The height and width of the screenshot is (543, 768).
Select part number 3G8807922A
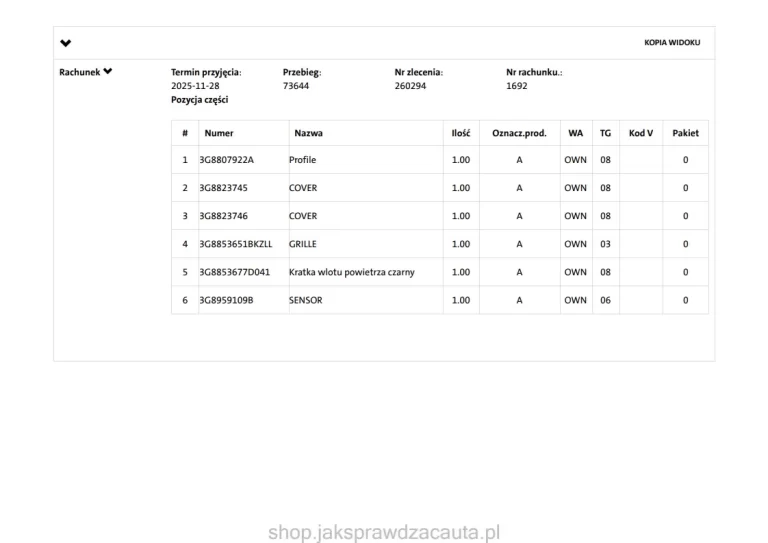click(227, 160)
